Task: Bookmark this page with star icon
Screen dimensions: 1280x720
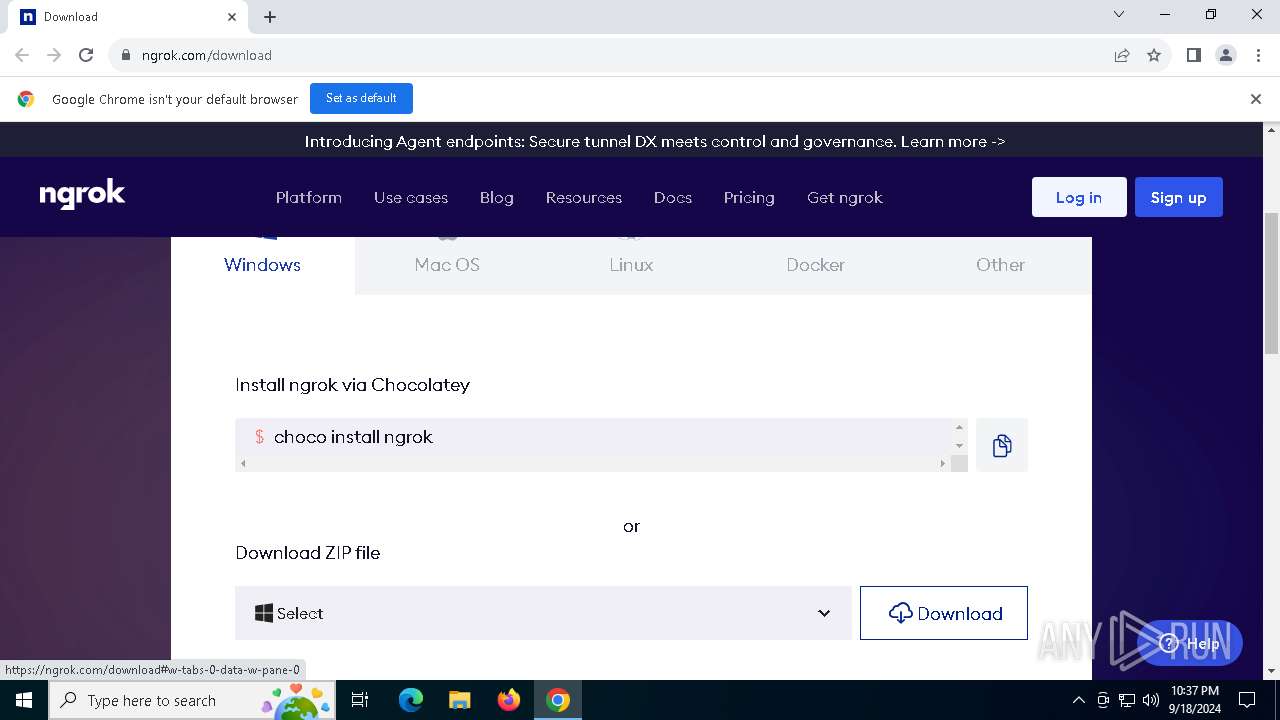Action: (1154, 55)
